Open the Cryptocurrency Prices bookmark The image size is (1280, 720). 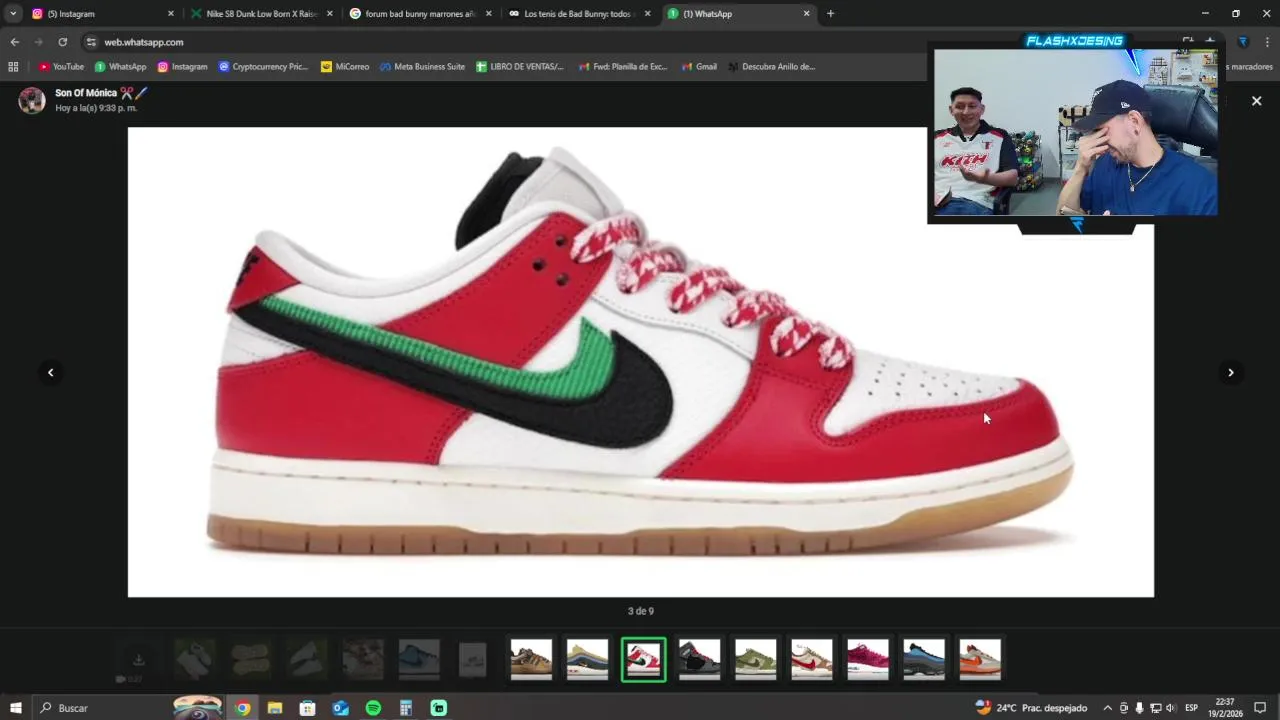click(263, 67)
